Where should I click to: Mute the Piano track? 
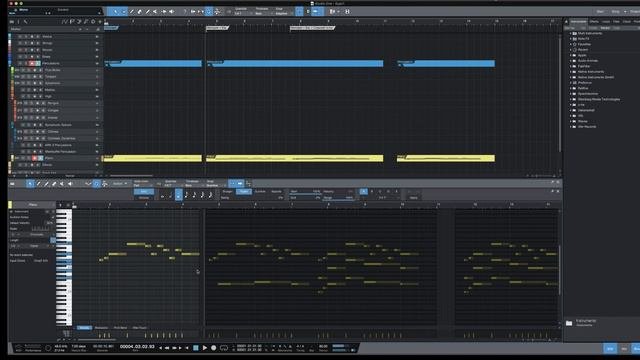[x=23, y=158]
